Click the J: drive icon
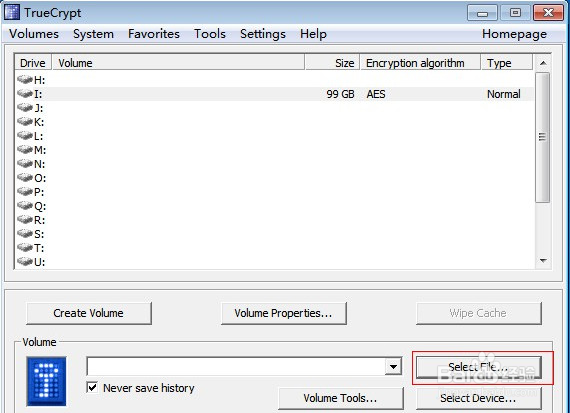 click(25, 108)
